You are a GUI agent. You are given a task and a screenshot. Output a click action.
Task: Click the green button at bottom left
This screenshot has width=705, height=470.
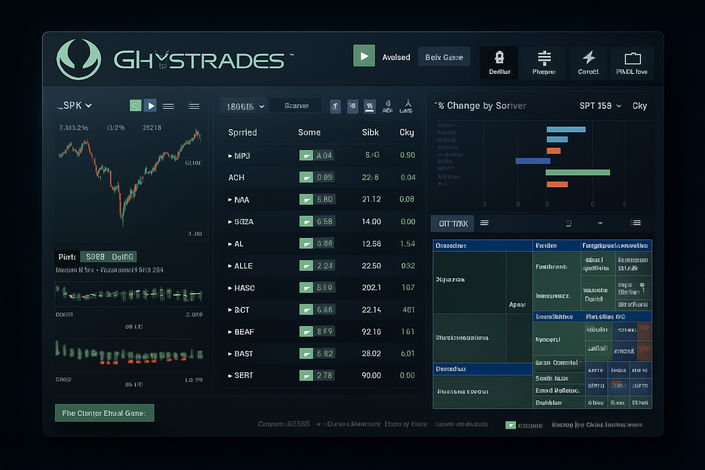(104, 412)
